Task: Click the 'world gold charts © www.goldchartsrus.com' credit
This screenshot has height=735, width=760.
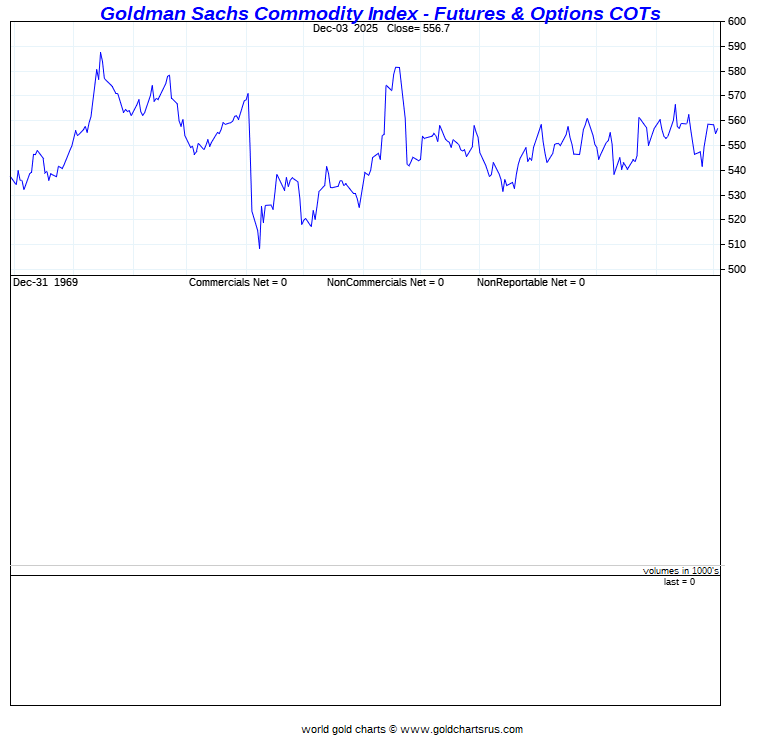Action: tap(412, 729)
